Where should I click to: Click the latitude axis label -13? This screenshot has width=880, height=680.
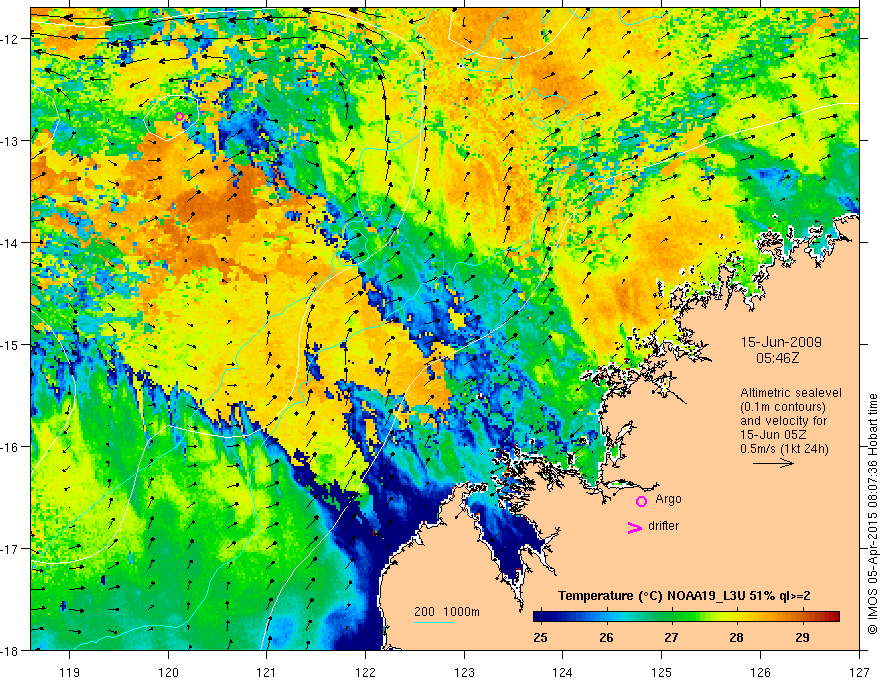tap(11, 141)
